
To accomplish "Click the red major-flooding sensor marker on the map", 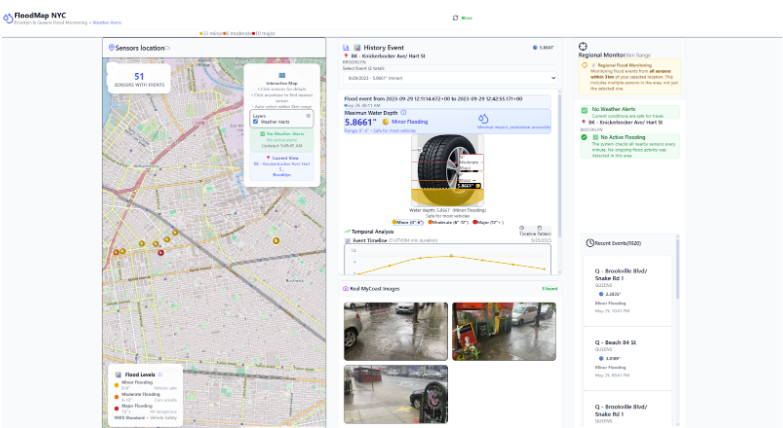I will [x=161, y=253].
